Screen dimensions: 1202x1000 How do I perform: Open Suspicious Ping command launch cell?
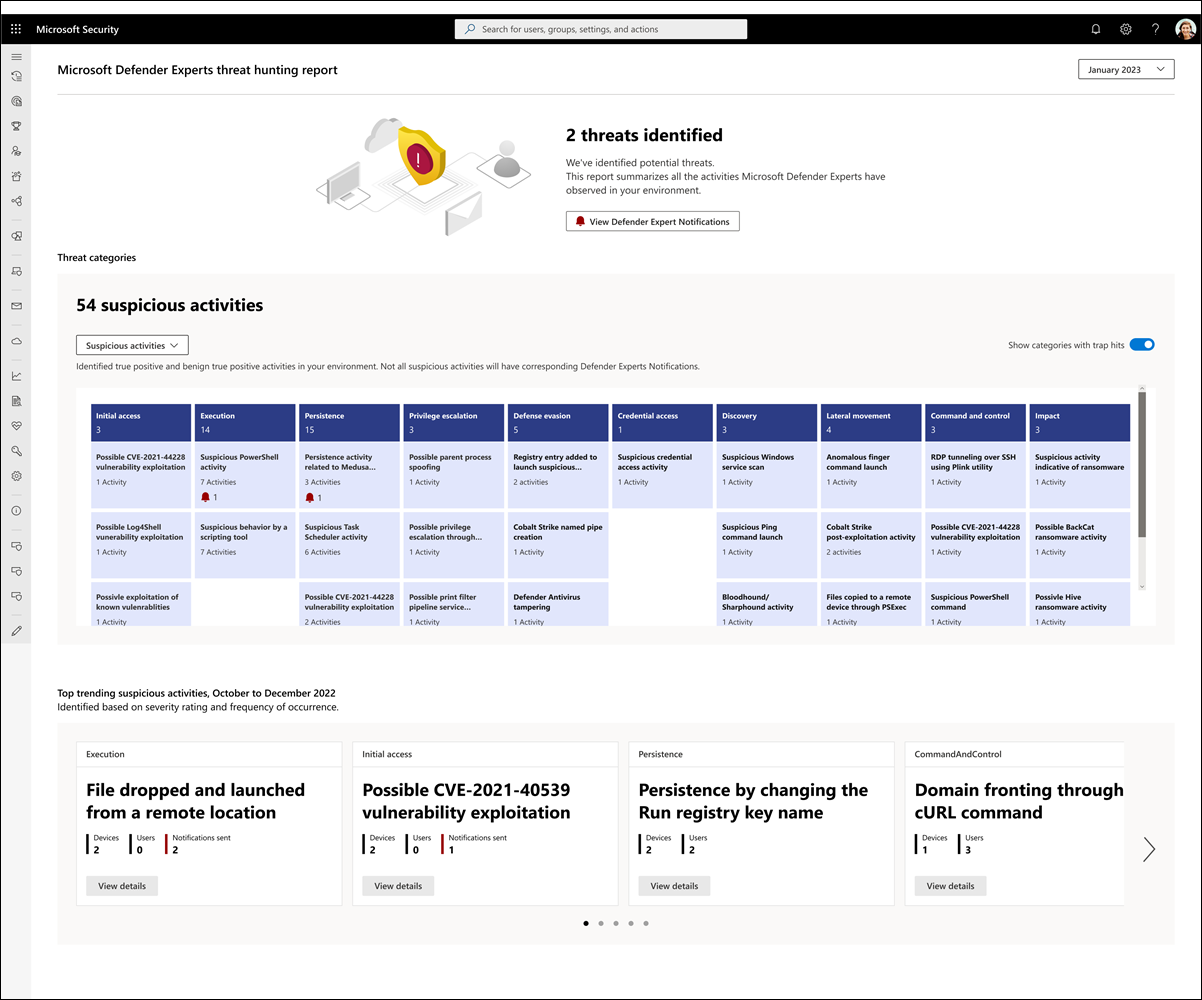coord(767,545)
